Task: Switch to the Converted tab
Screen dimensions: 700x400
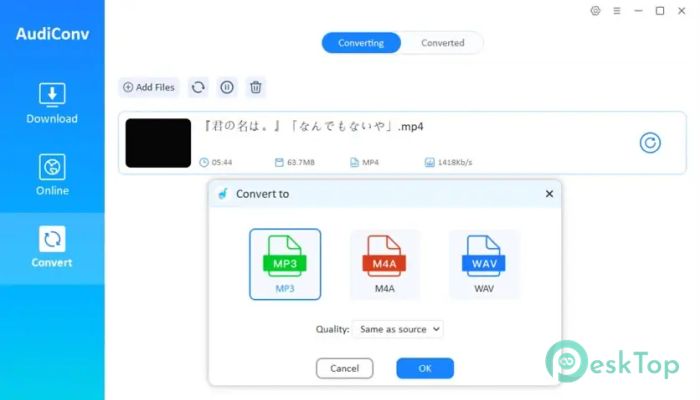Action: 442,43
